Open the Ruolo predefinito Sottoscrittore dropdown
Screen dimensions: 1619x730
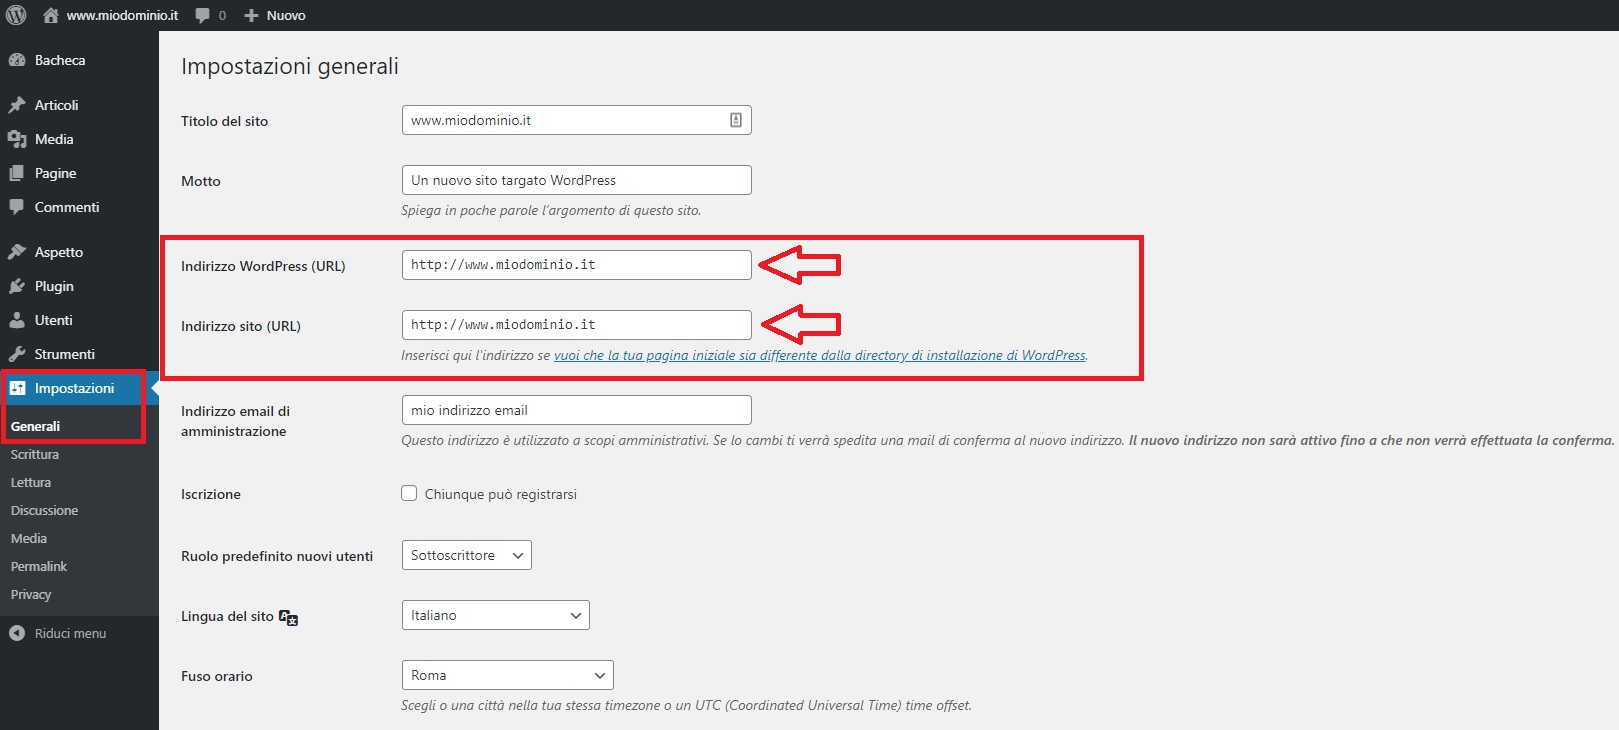click(466, 555)
